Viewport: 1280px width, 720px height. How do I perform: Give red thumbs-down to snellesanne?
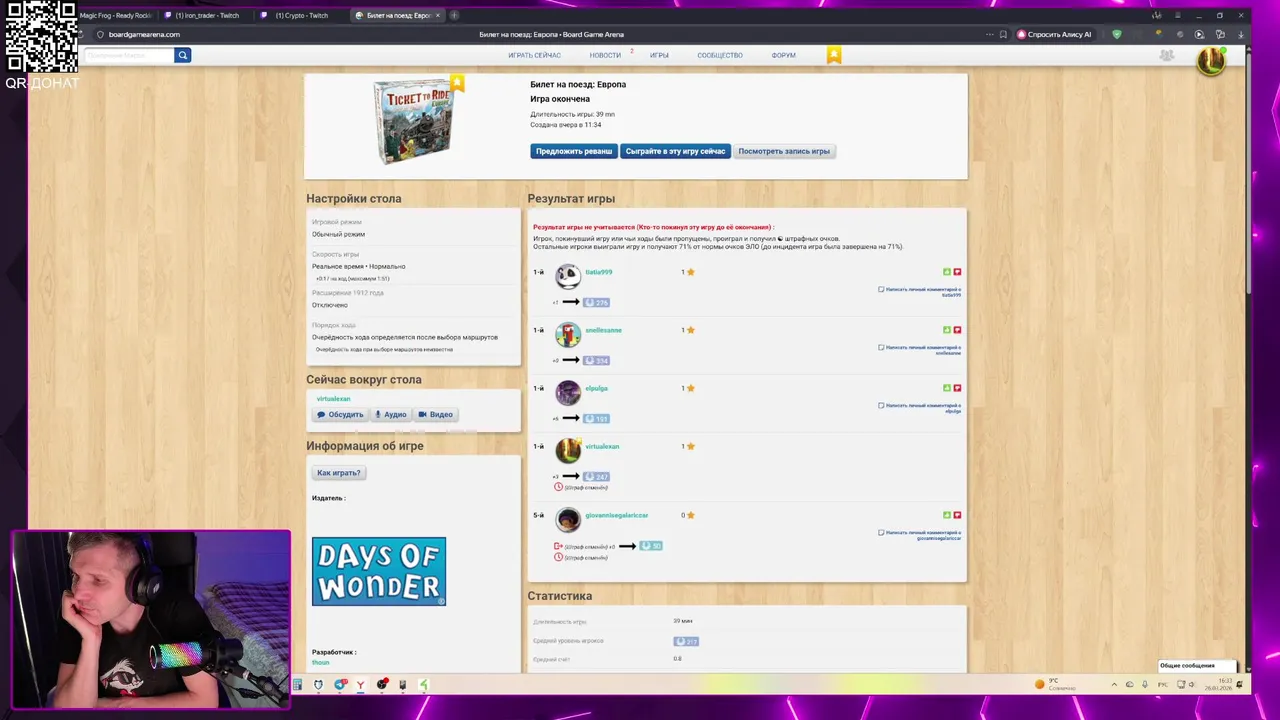[x=957, y=330]
